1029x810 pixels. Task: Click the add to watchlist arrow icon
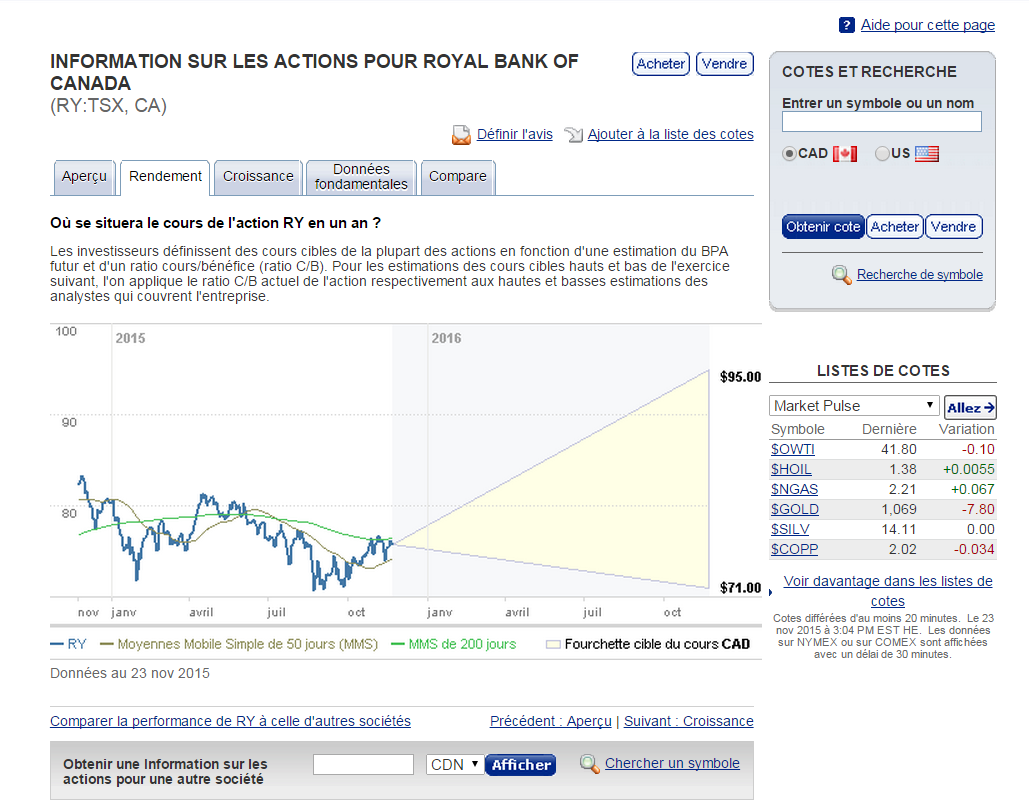(x=574, y=135)
